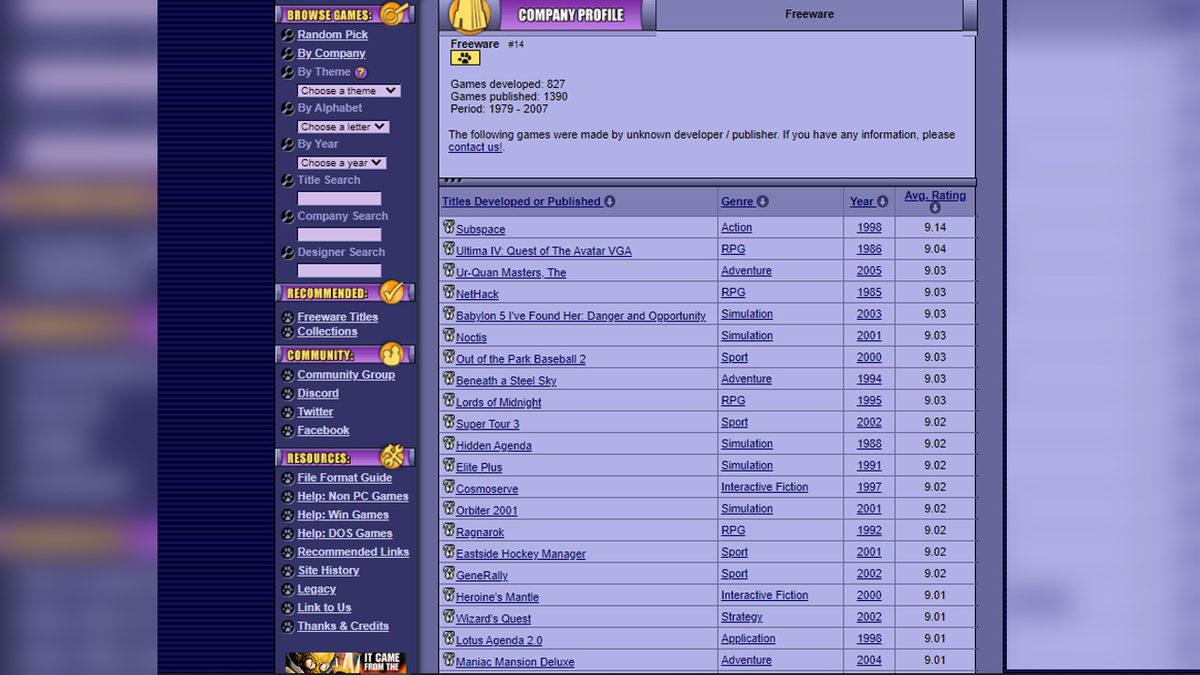Click the sort arrow under Avg. Rating

[935, 208]
